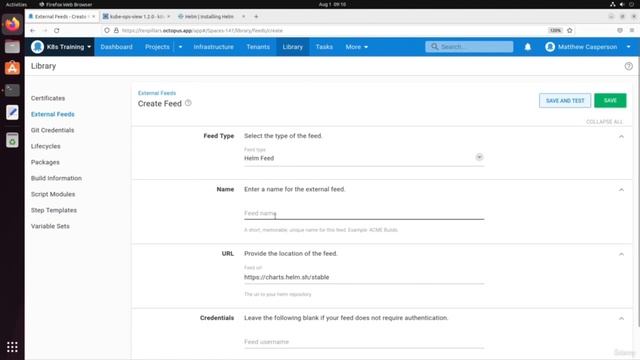Open the system tray status icons
The width and height of the screenshot is (640, 360).
click(x=622, y=4)
